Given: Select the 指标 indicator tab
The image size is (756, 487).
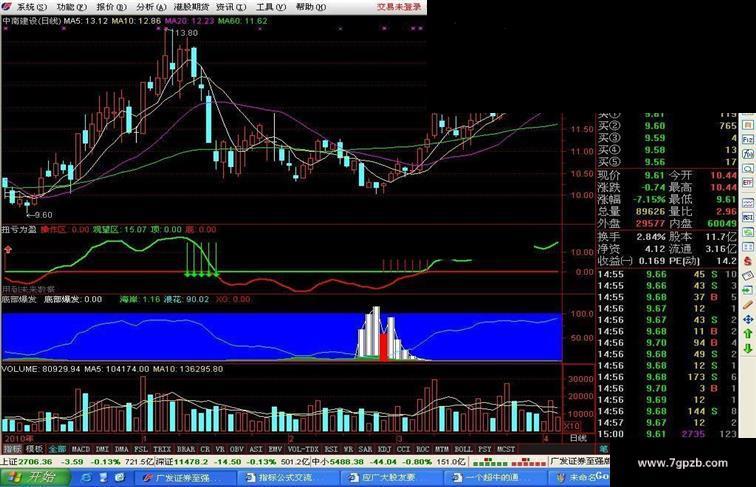Looking at the screenshot, I should click(x=12, y=449).
